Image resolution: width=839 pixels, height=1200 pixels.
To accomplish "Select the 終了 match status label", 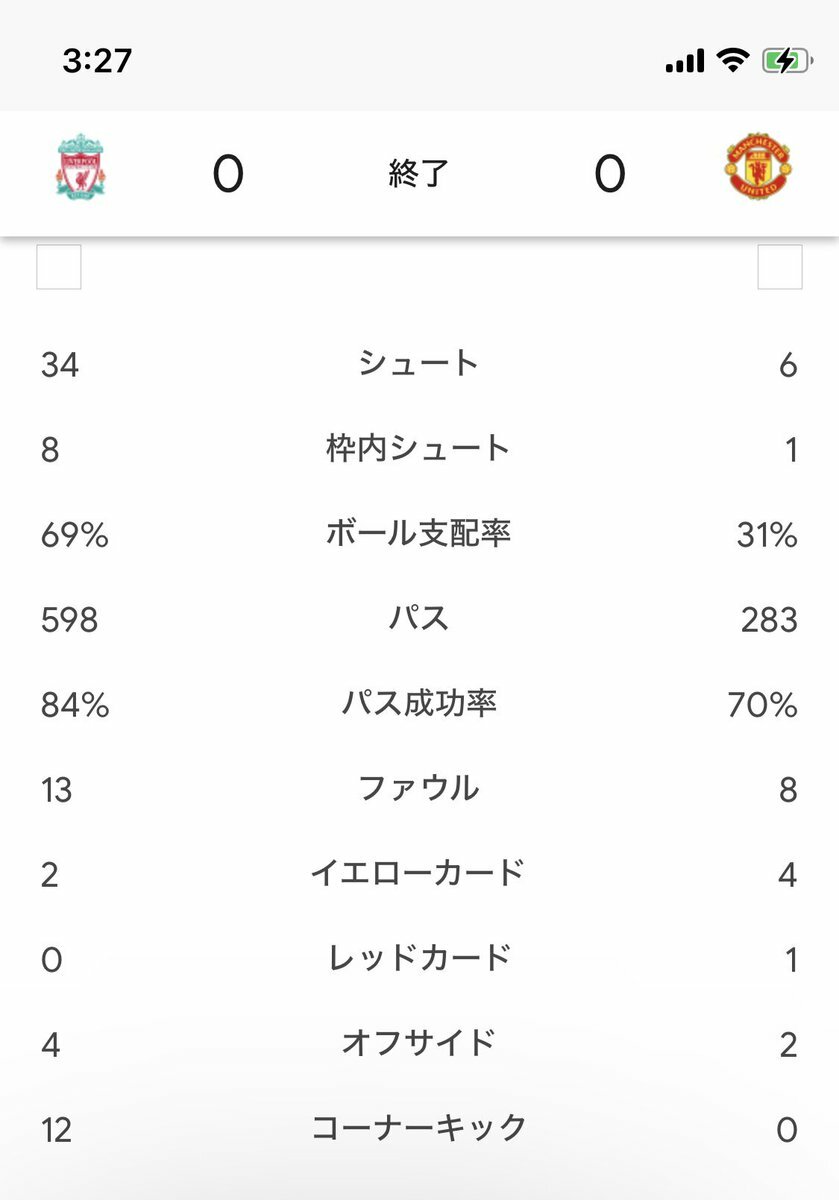I will [x=419, y=174].
